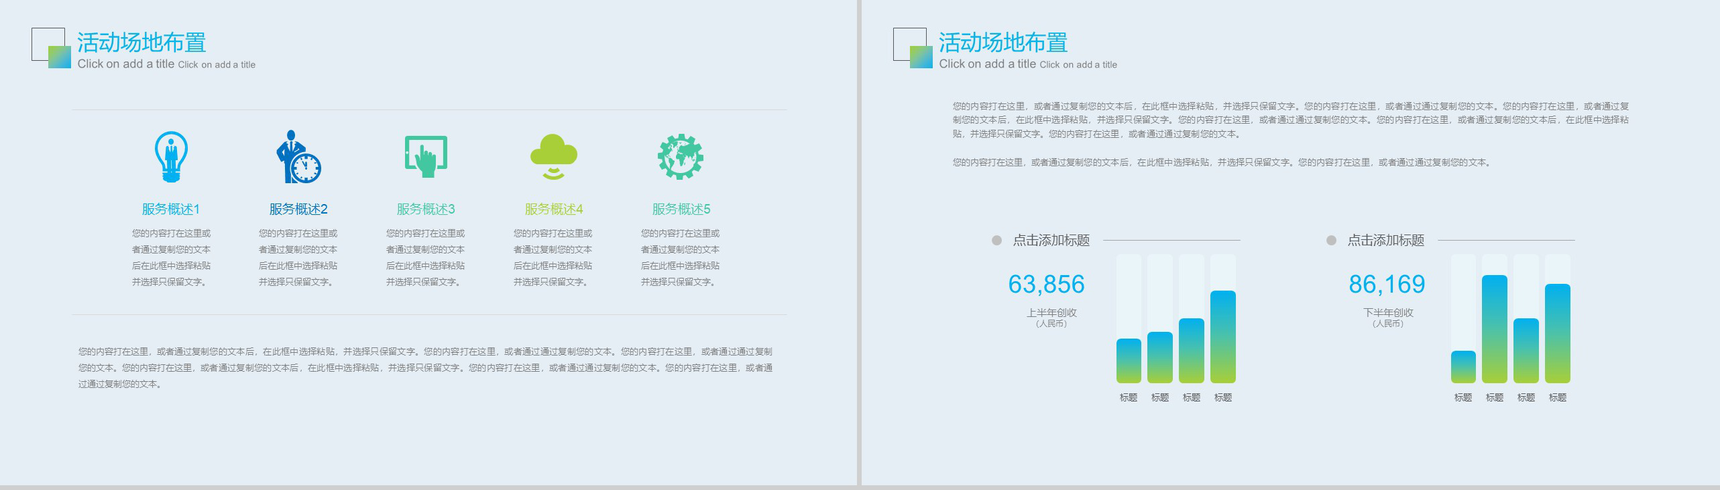Click the description text under 服务概述1
Viewport: 1720px width, 490px height.
[x=171, y=258]
